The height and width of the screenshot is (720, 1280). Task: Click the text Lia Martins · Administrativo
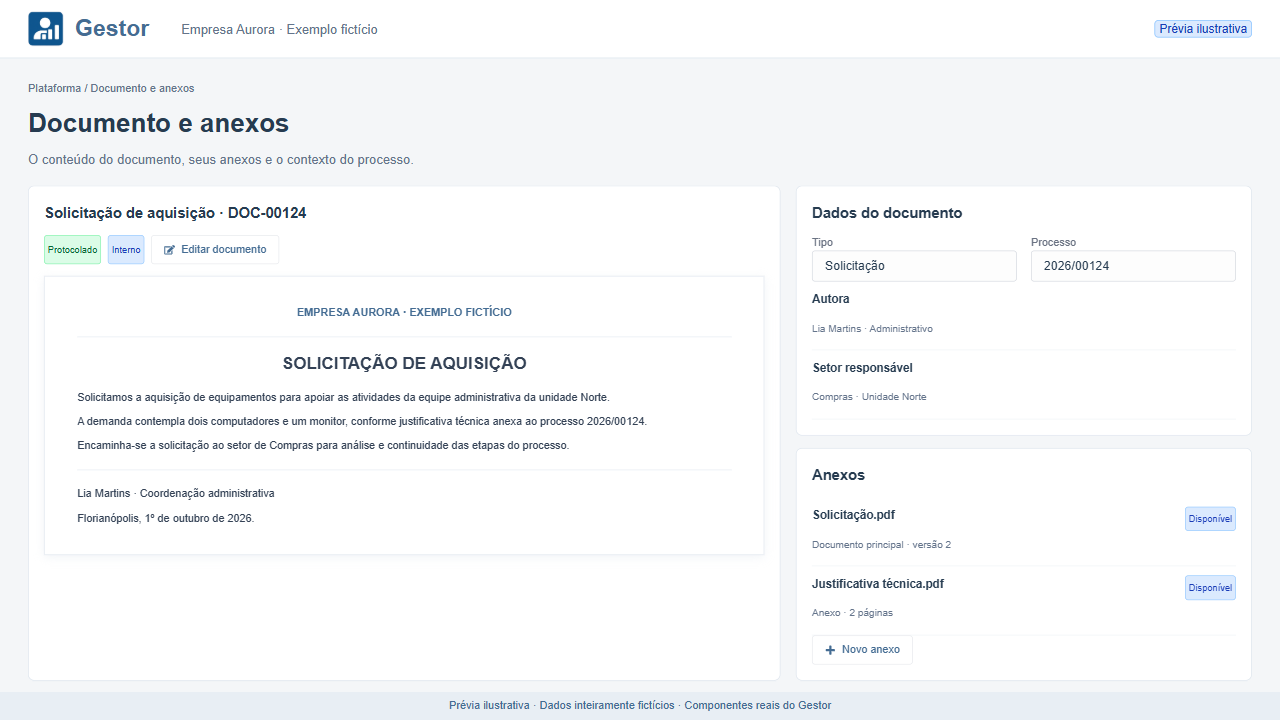pos(873,329)
